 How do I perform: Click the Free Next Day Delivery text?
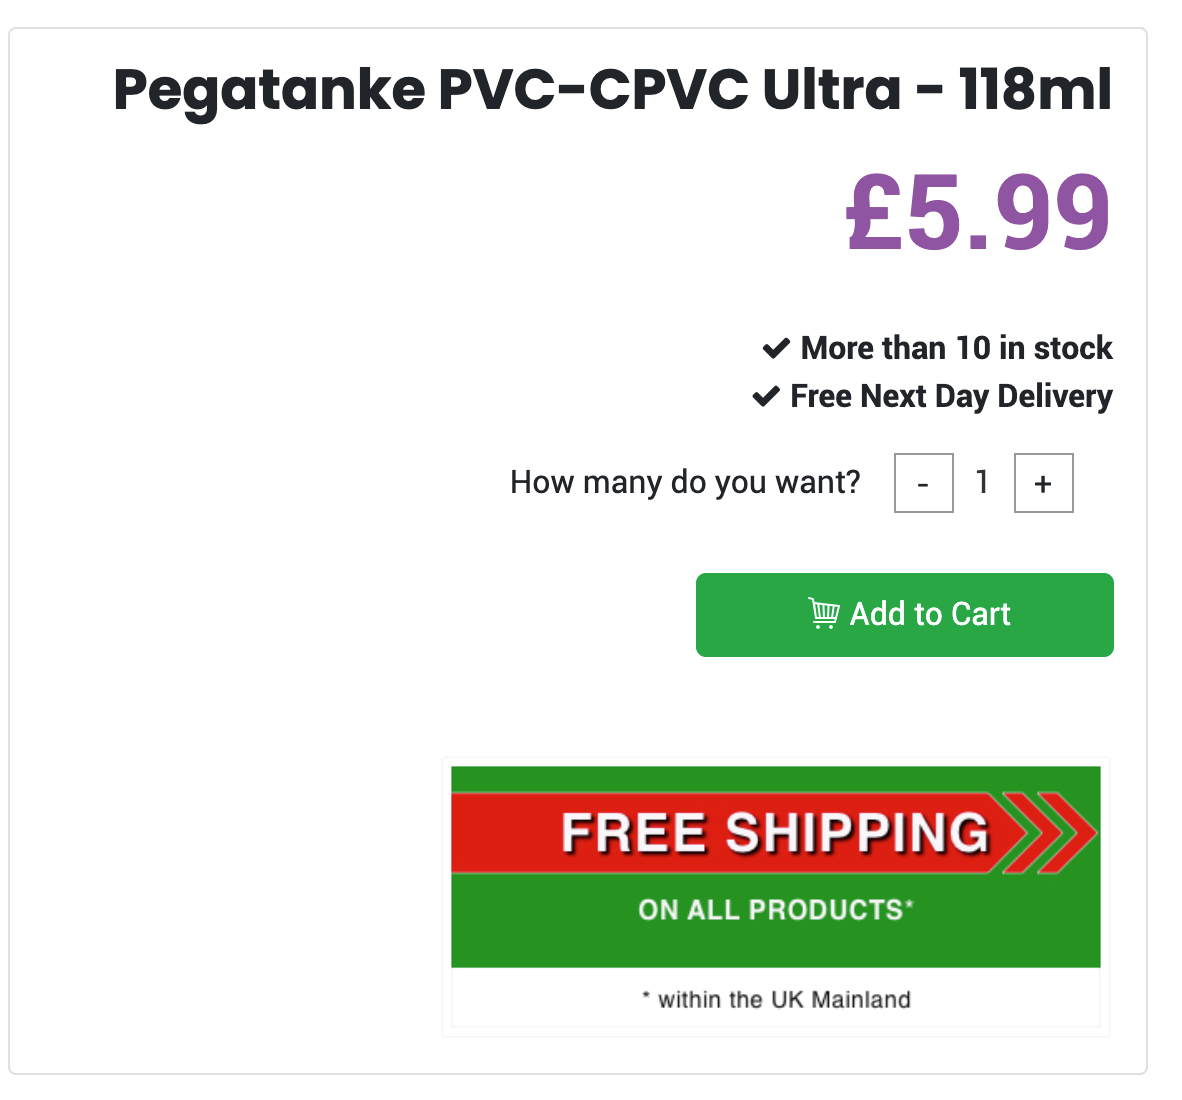tap(951, 397)
